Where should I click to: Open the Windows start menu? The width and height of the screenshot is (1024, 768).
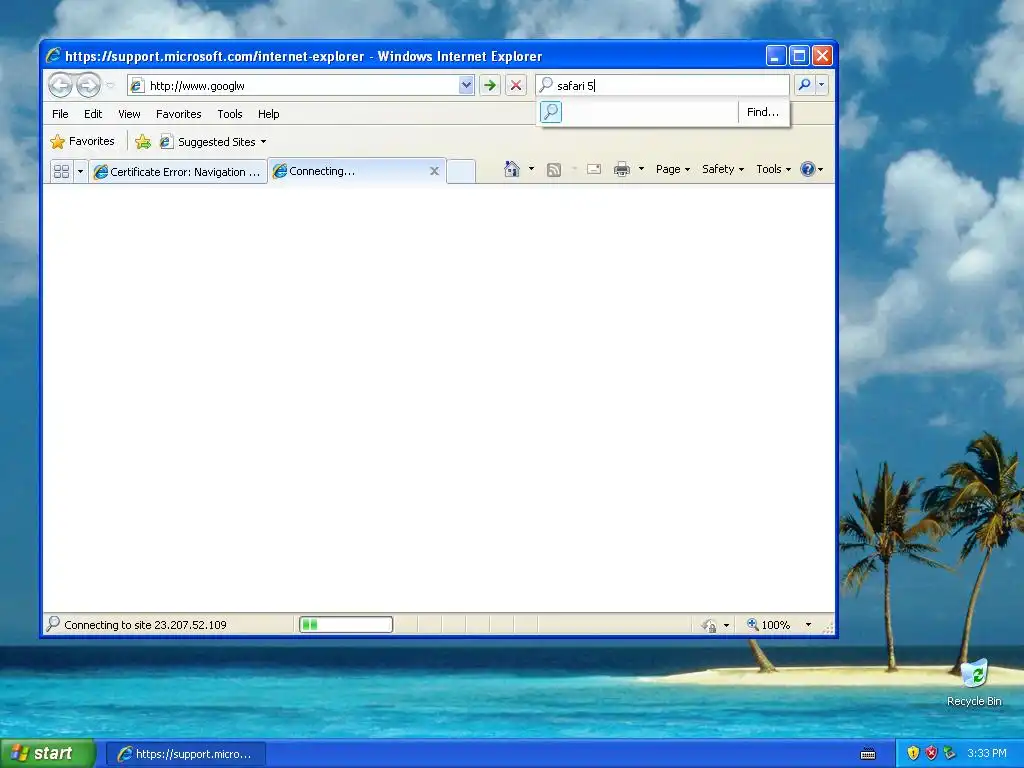coord(48,753)
